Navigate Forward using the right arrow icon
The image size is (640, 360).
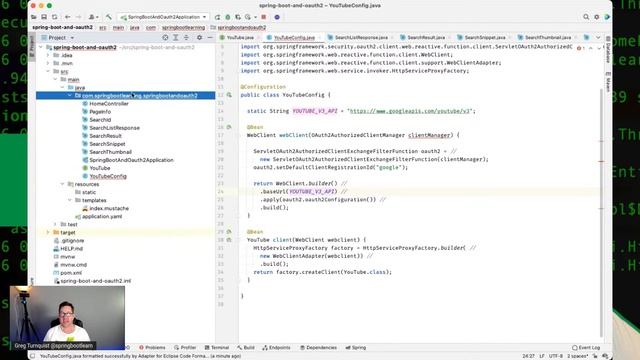pyautogui.click(x=78, y=17)
